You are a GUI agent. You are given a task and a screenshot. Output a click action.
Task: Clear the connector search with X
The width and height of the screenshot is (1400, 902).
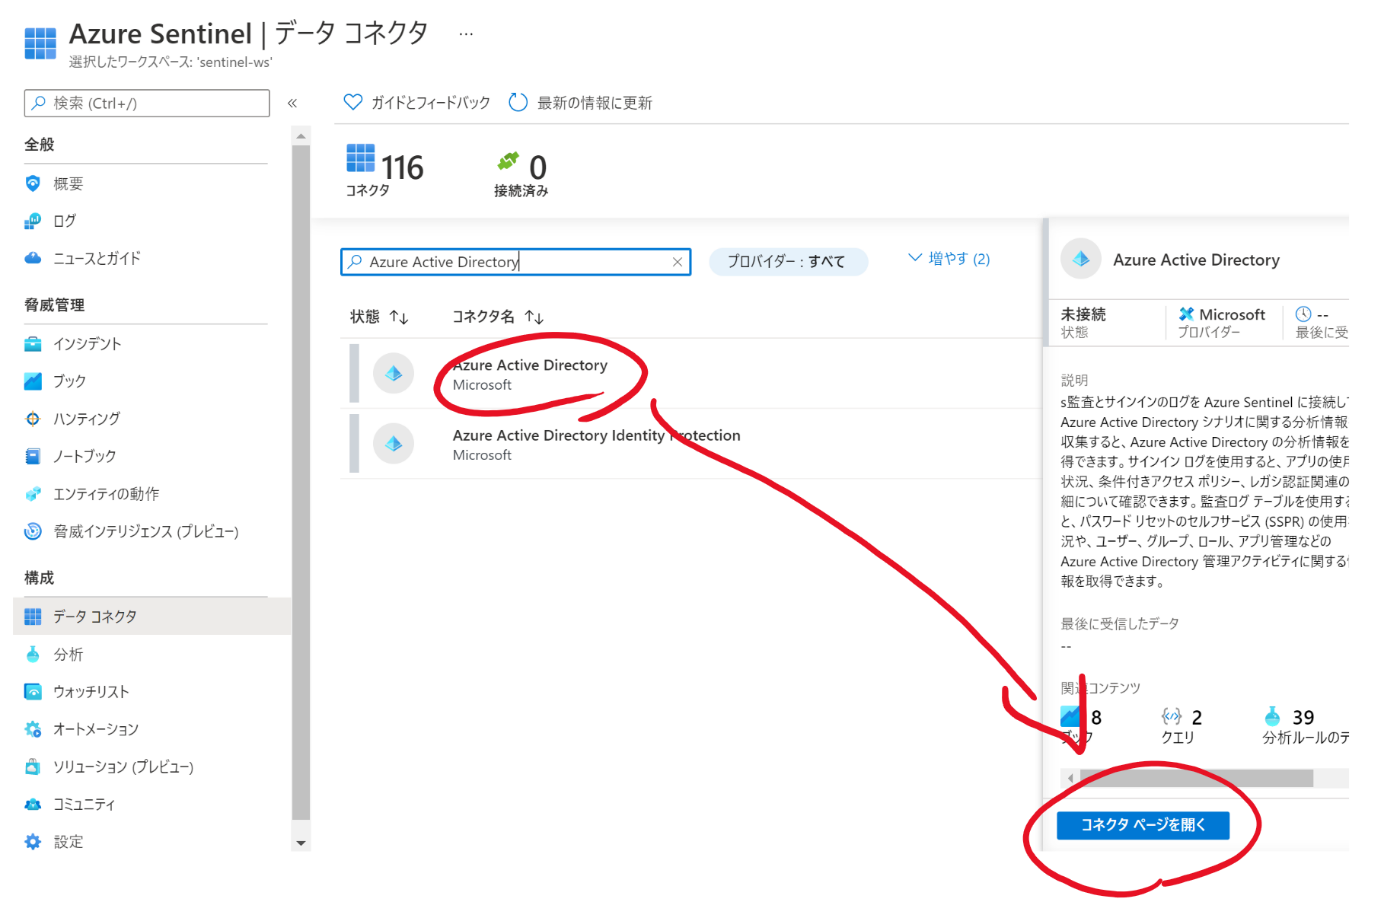pos(677,262)
